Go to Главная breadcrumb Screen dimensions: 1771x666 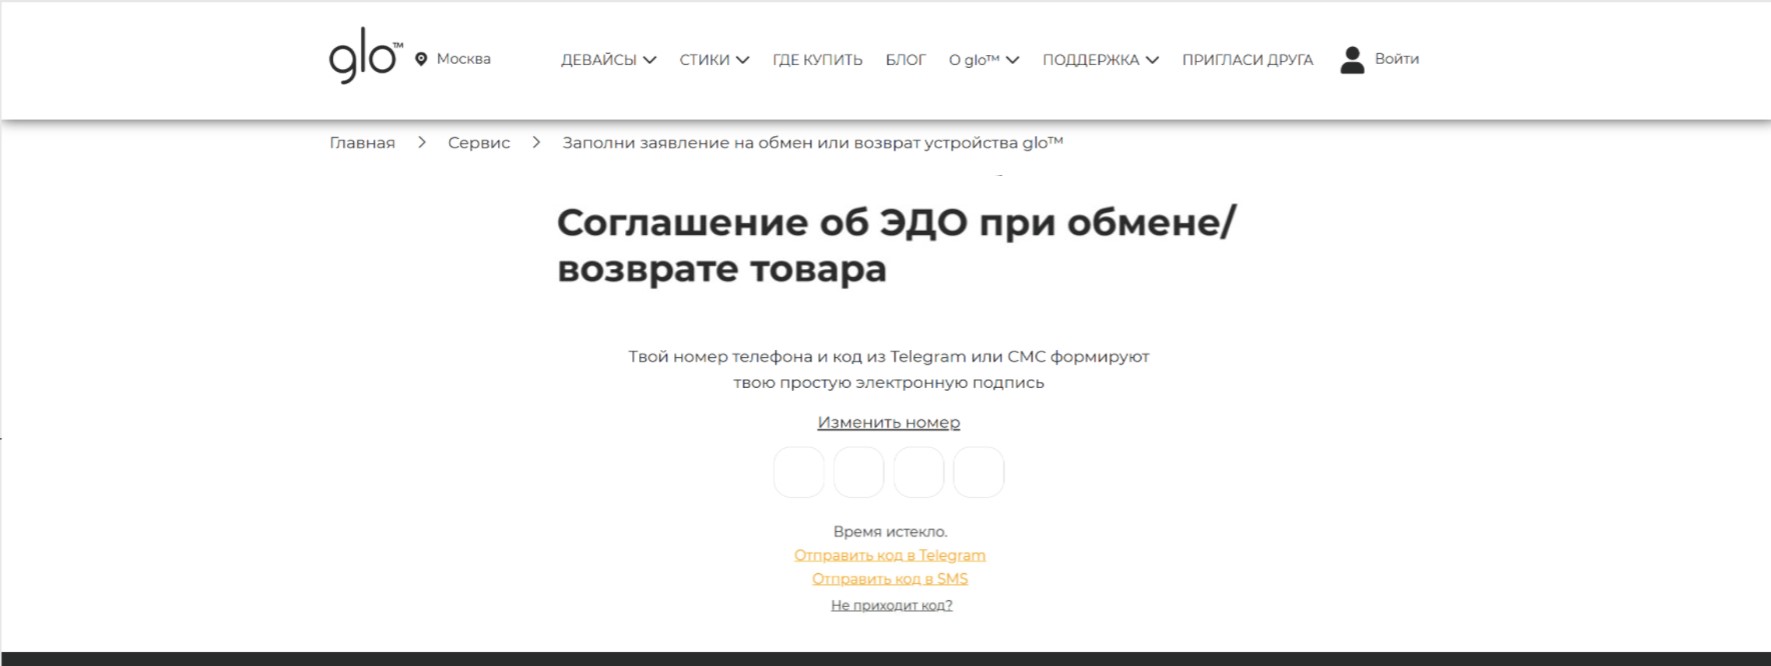362,143
